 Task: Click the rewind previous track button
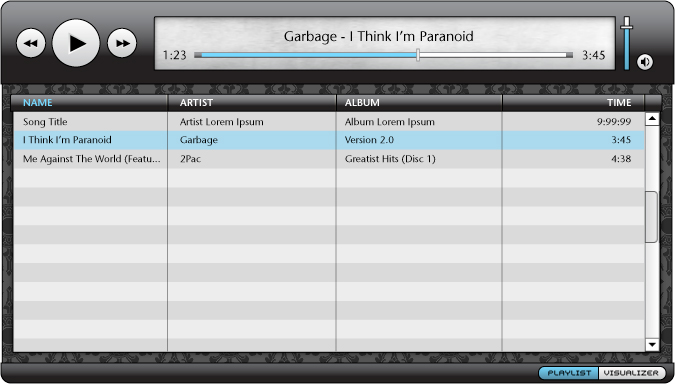pyautogui.click(x=31, y=43)
